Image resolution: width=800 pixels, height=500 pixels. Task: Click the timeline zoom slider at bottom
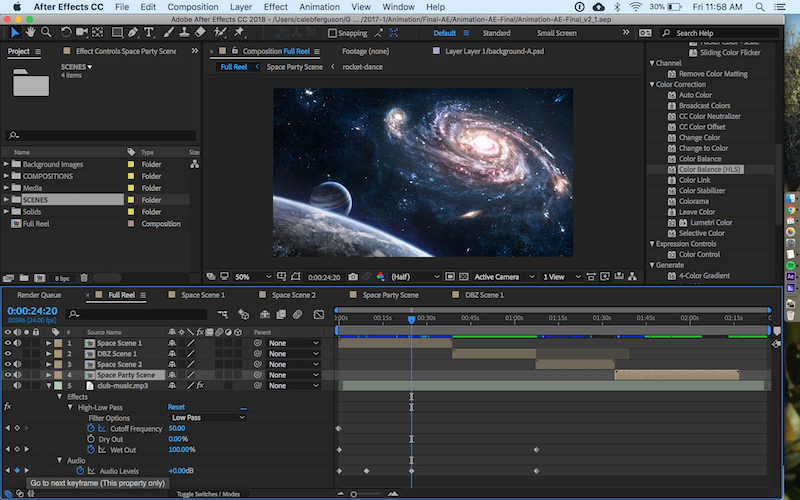click(x=355, y=494)
